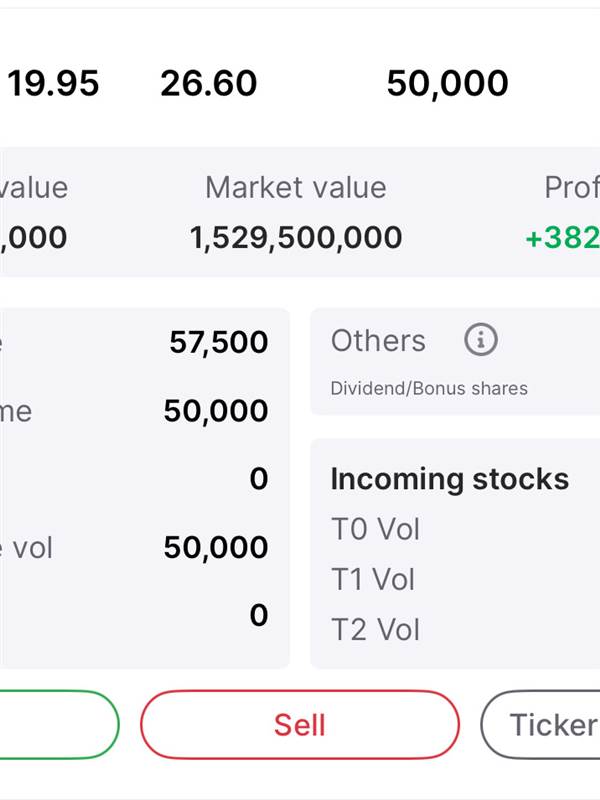The height and width of the screenshot is (800, 600).
Task: Select the Incoming stocks heading
Action: [x=449, y=480]
